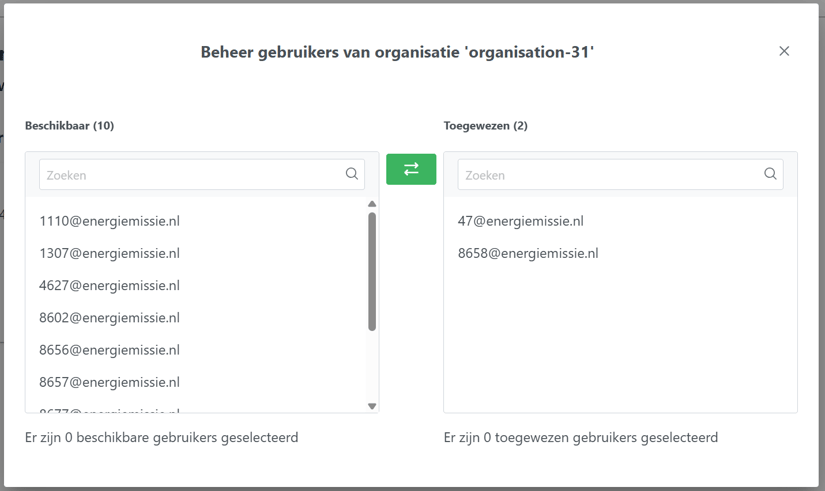825x491 pixels.
Task: Focus the Beschikbaar Zoeken search field
Action: (190, 175)
